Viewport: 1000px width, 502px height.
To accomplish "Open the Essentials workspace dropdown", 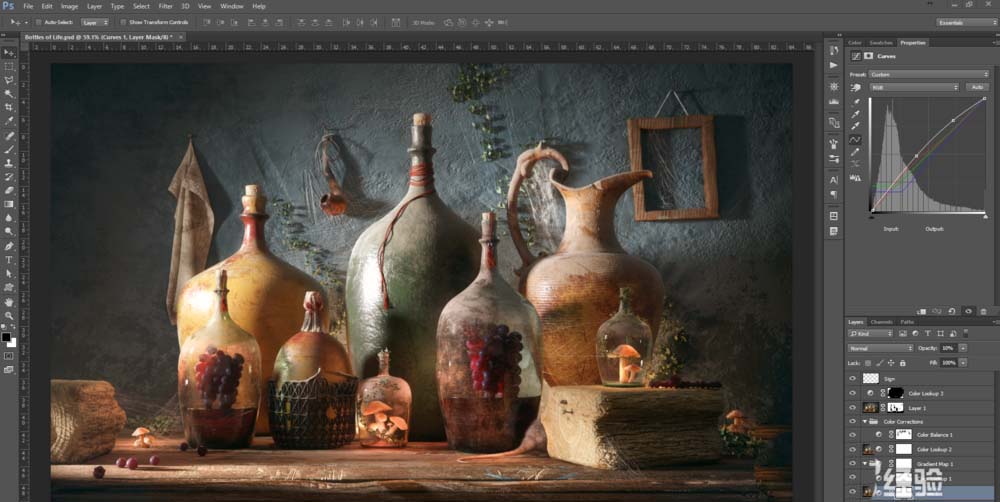I will (966, 22).
